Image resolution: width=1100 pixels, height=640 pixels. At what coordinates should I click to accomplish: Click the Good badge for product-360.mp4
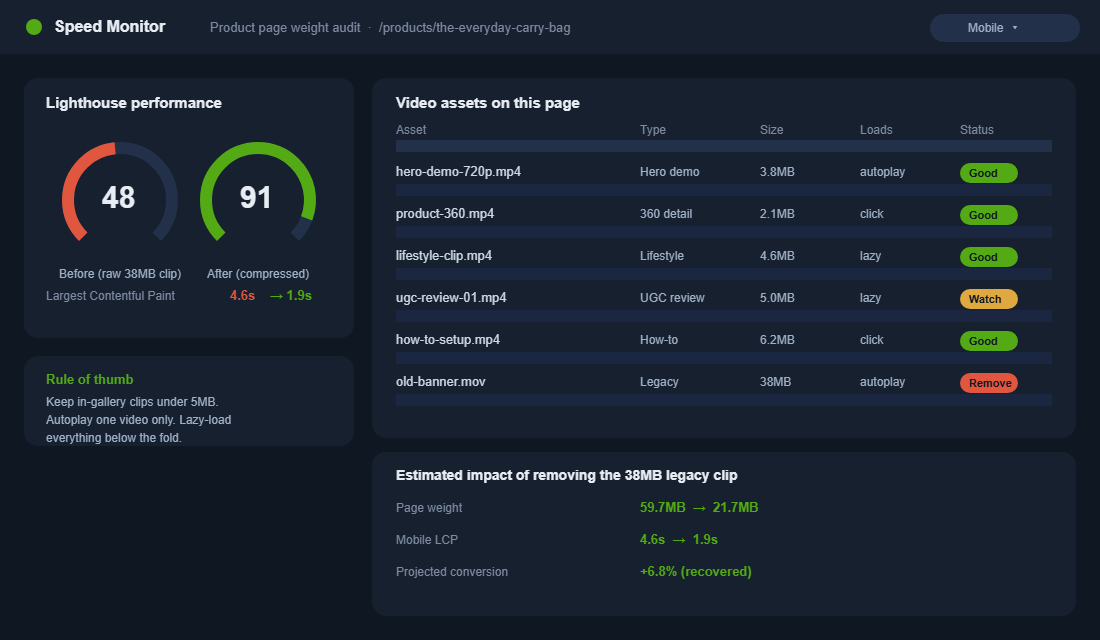[x=988, y=215]
